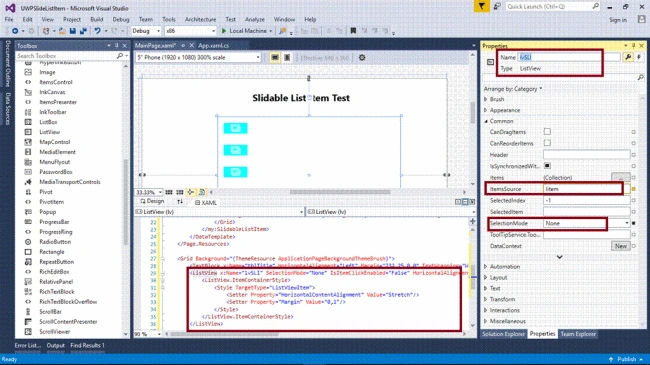
Task: Click the Save All toolbar icon
Action: [83, 31]
